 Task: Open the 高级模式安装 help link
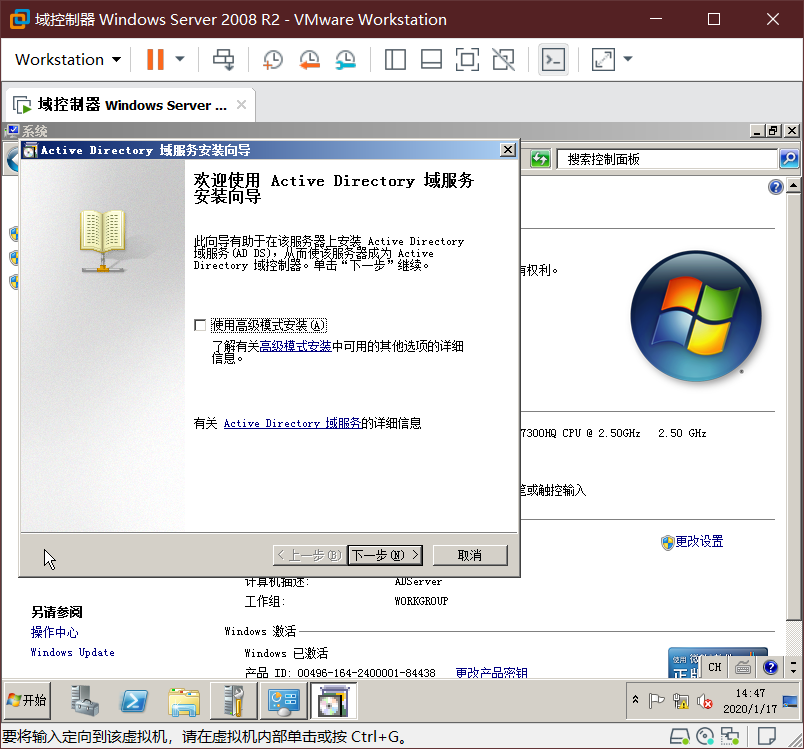(x=295, y=347)
